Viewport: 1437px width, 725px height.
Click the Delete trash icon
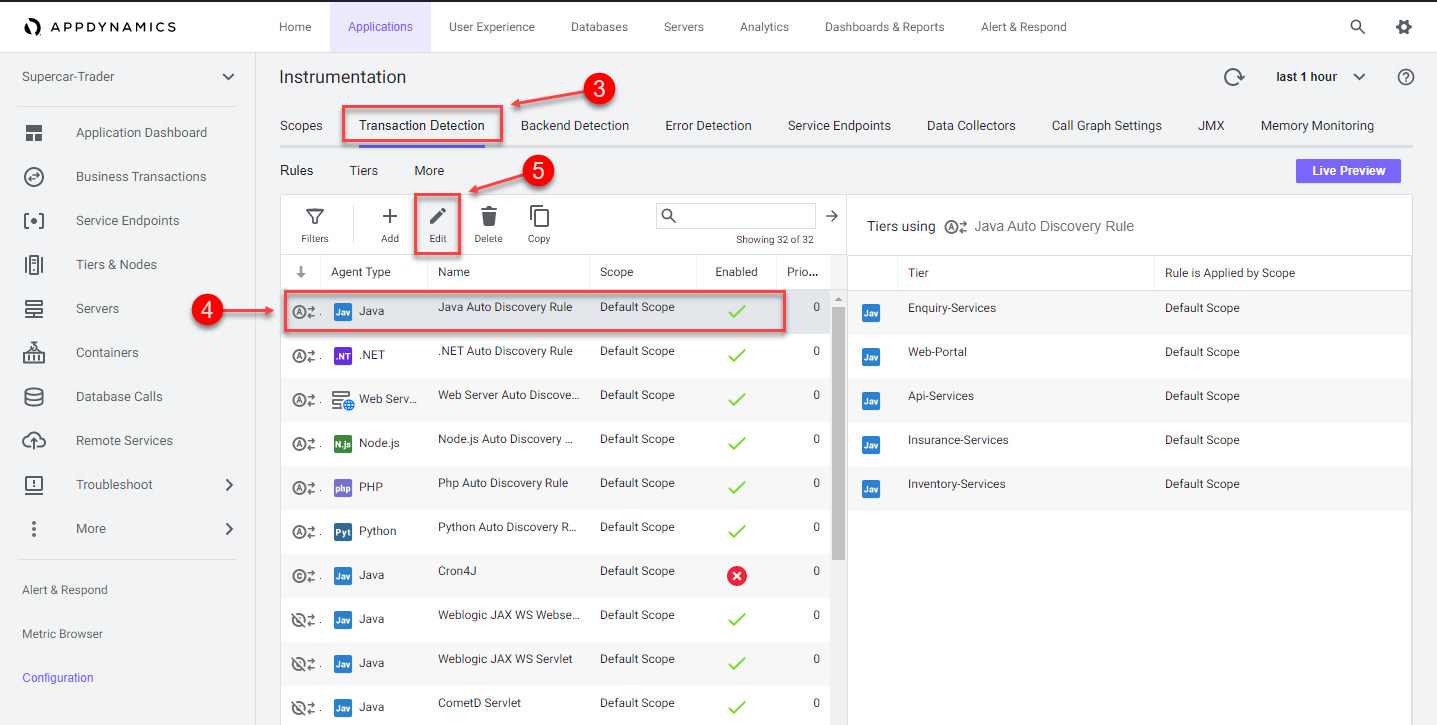[489, 216]
